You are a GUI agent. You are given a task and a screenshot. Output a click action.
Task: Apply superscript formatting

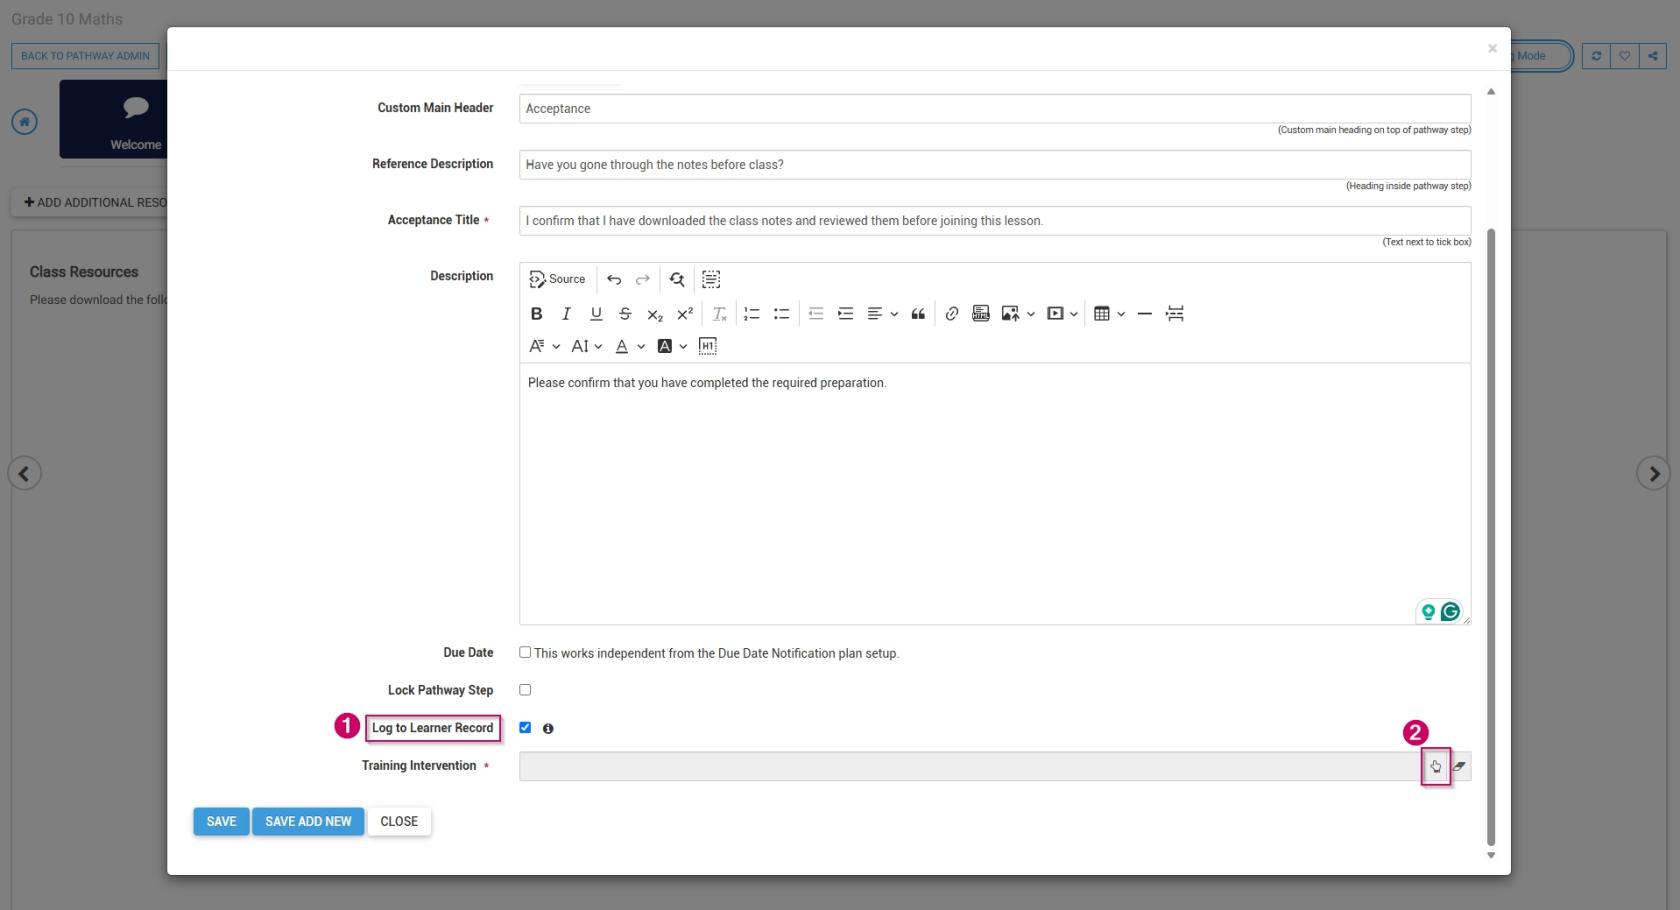[x=685, y=314]
